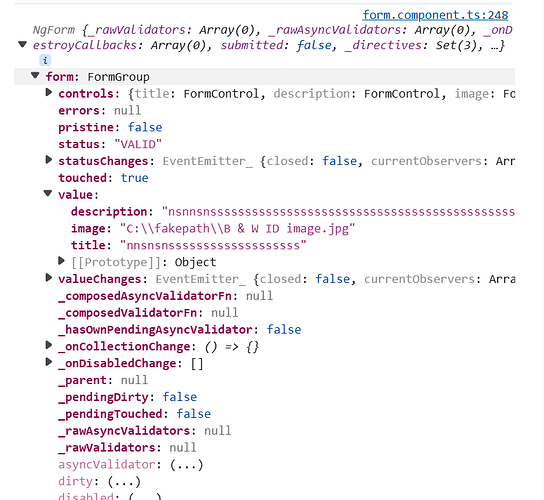Expand the valueChanges EventEmitter arrow

pyautogui.click(x=49, y=278)
